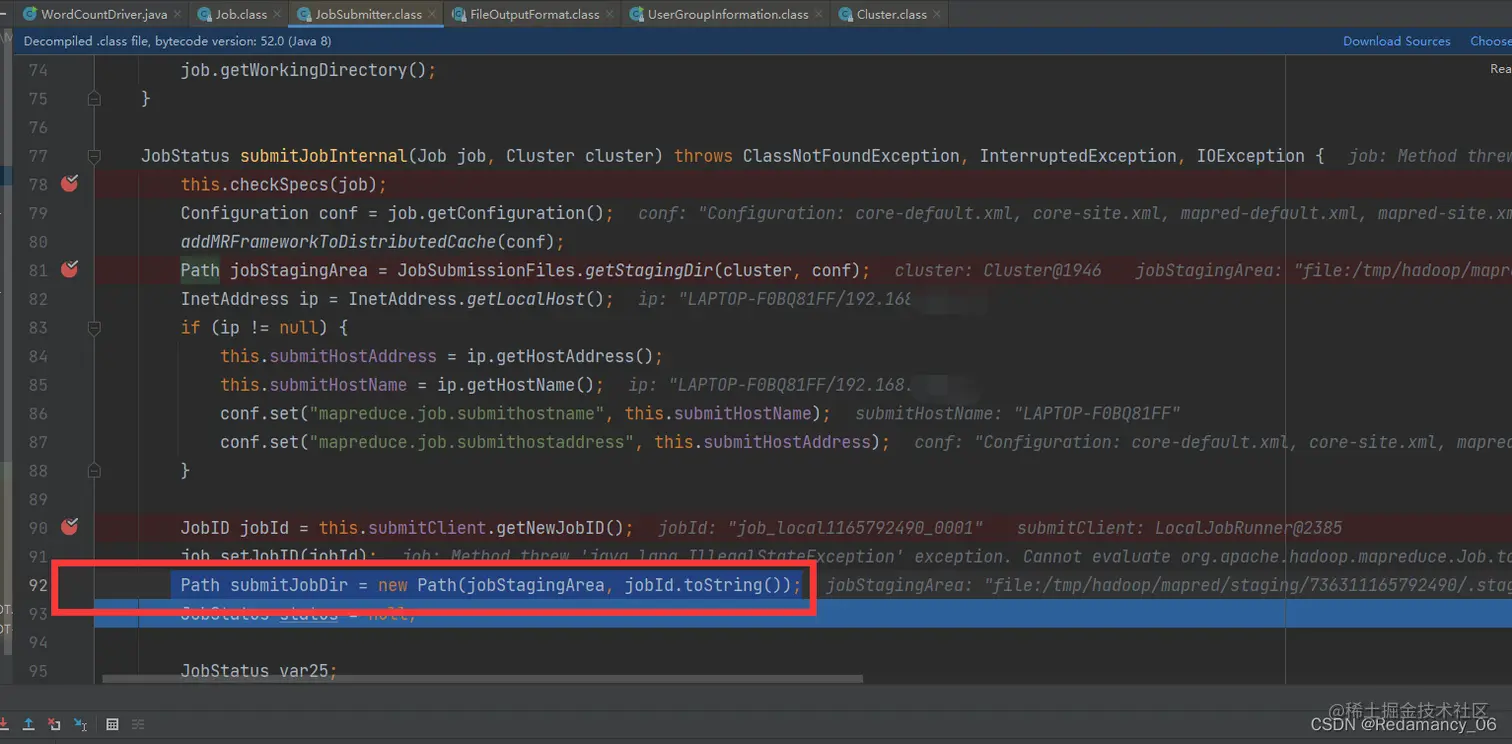Open the FileOutputFormat.class tab

pos(535,15)
